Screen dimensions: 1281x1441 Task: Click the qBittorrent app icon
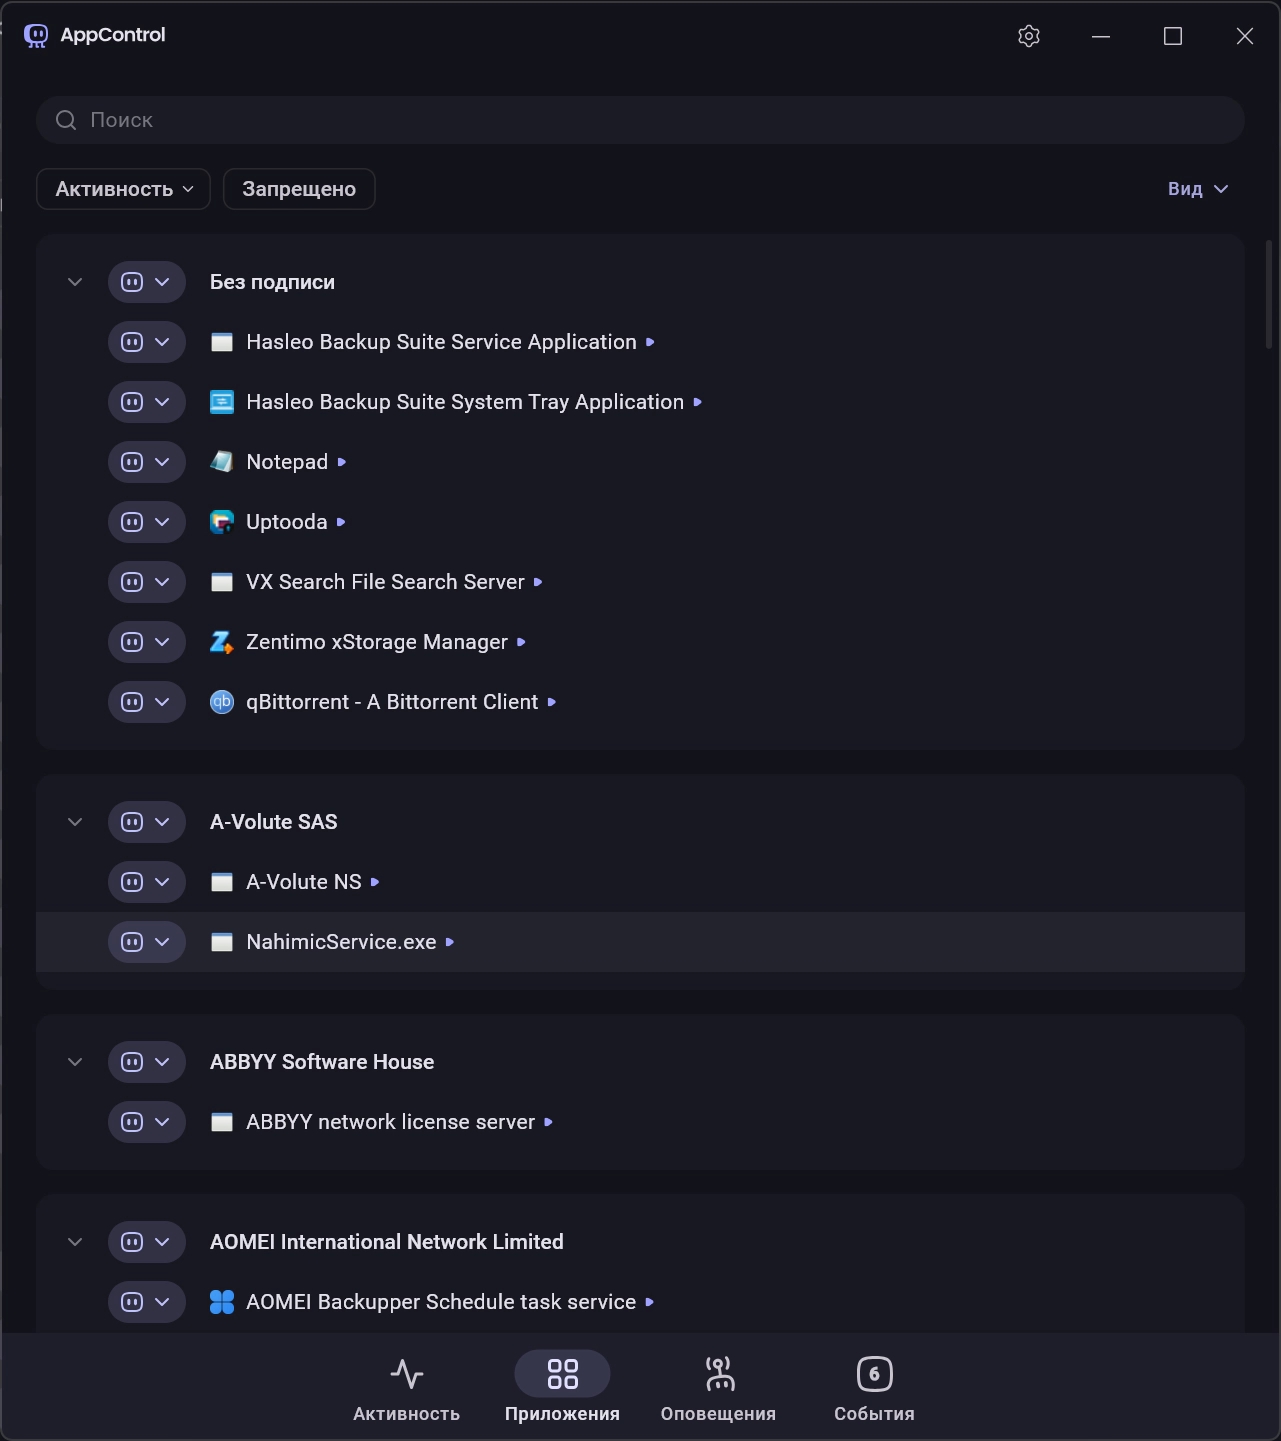221,702
